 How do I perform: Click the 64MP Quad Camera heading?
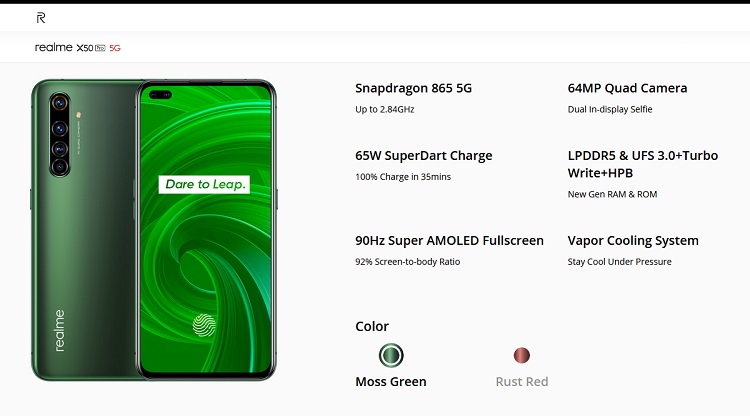pos(627,88)
